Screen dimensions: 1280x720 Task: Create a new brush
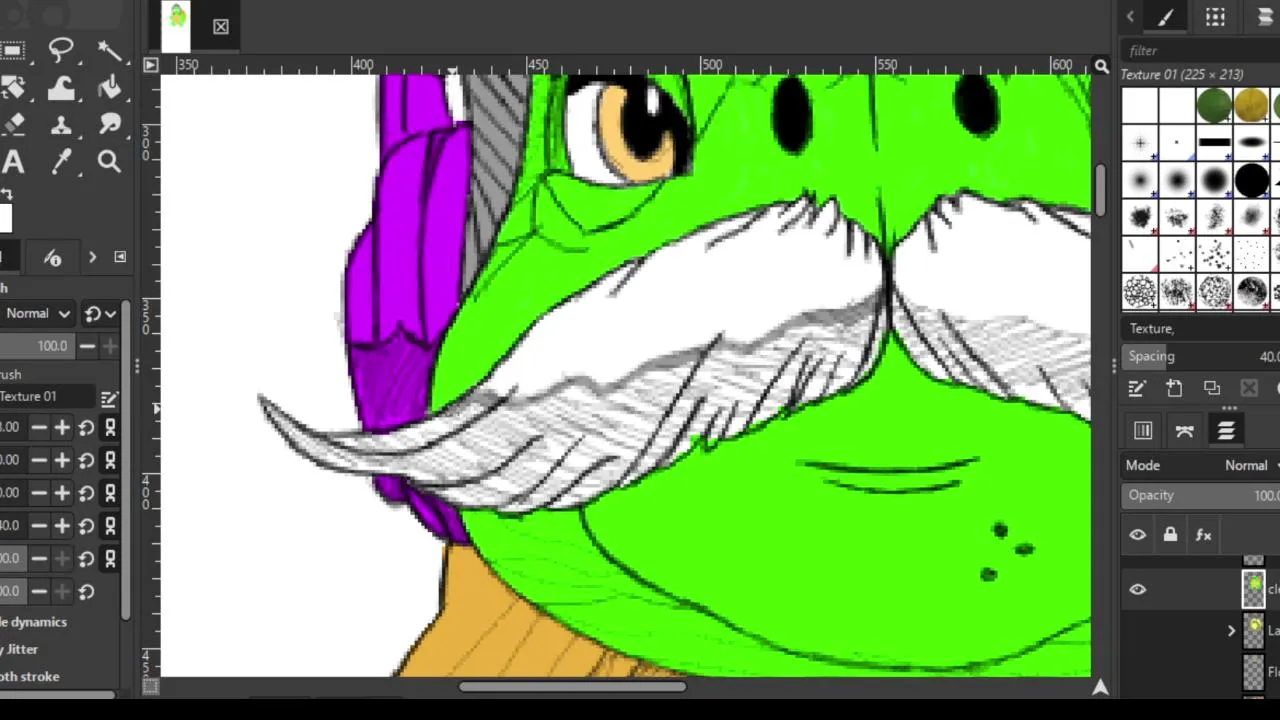1174,388
